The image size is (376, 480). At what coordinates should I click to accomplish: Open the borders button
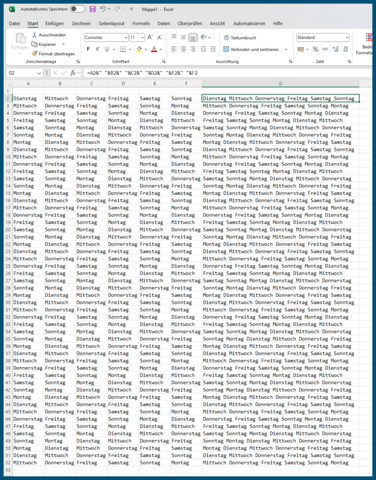pos(123,49)
